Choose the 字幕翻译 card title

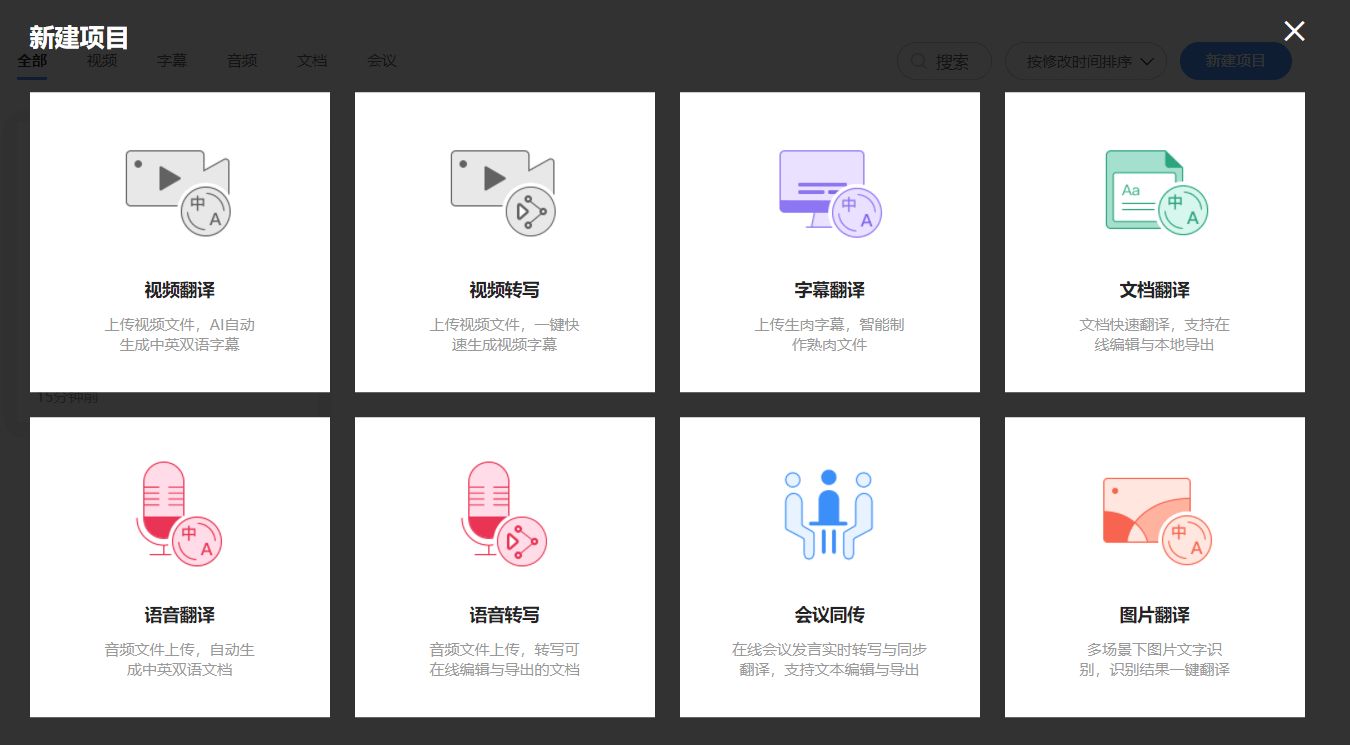click(830, 290)
